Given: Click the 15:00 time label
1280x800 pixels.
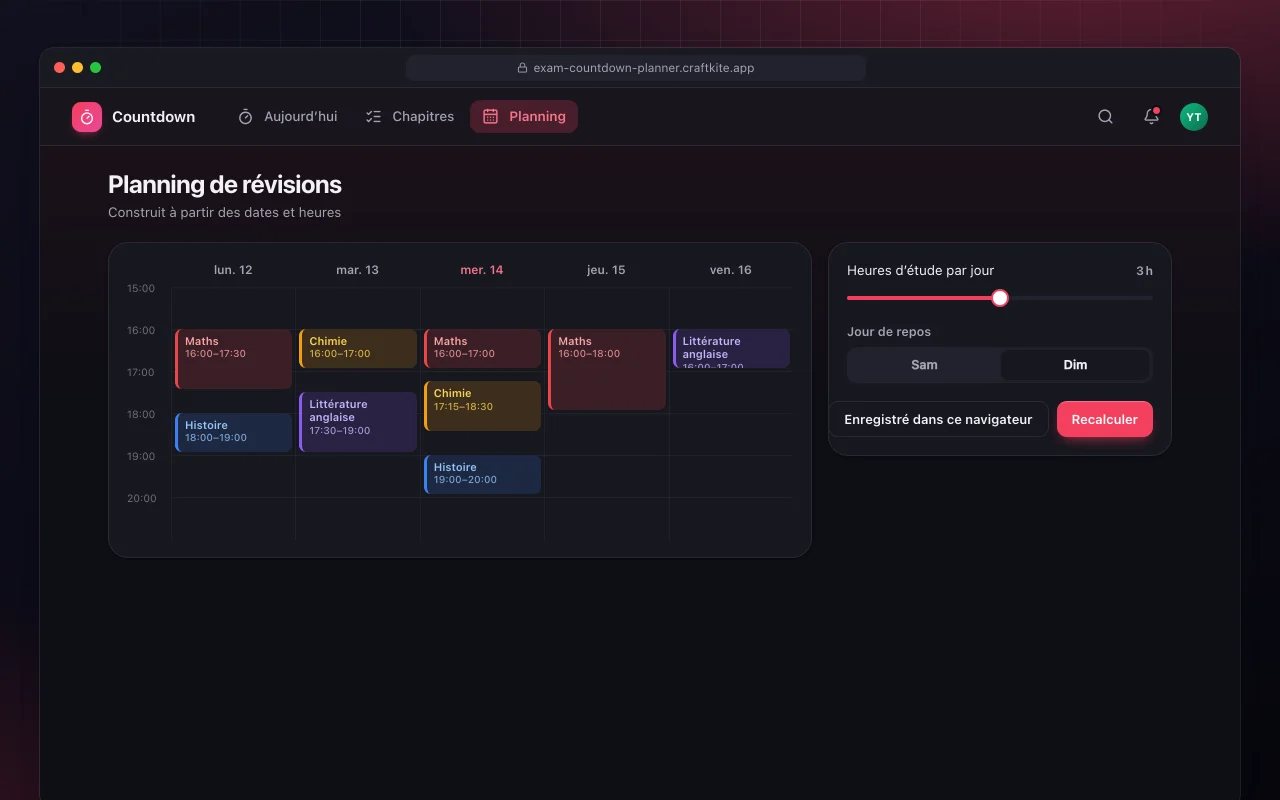Looking at the screenshot, I should (x=141, y=289).
